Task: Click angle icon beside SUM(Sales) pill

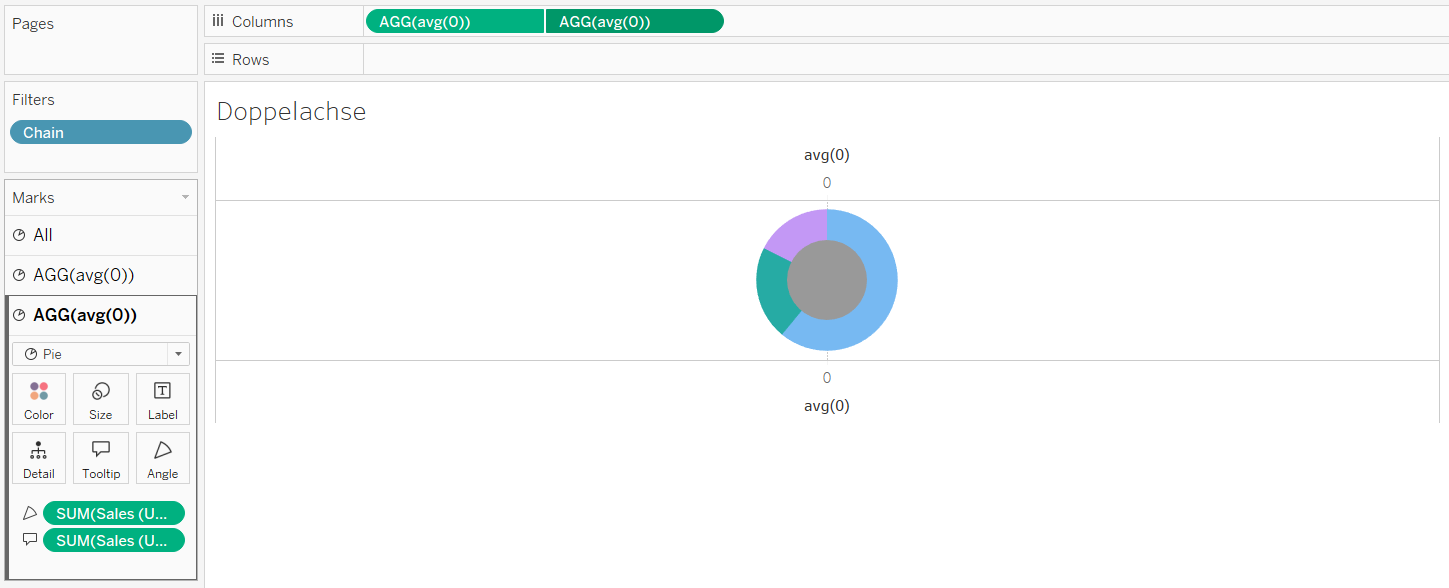Action: point(30,513)
